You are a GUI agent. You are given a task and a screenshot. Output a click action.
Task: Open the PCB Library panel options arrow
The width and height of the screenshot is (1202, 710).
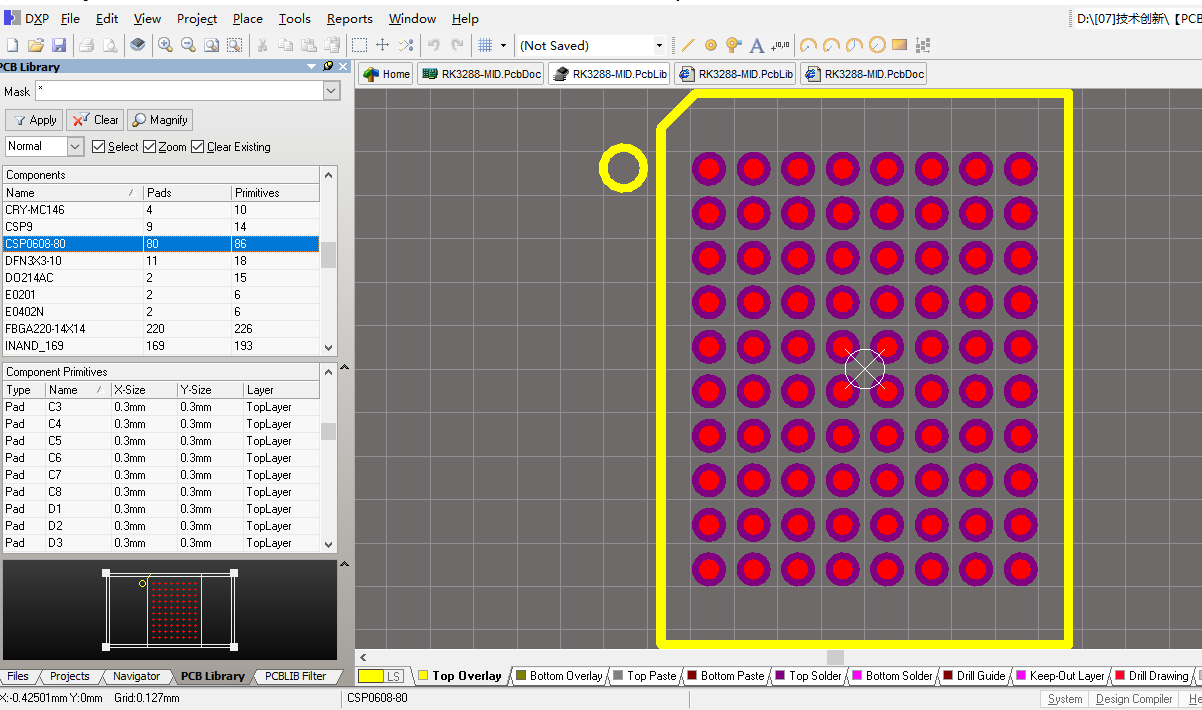[x=312, y=66]
